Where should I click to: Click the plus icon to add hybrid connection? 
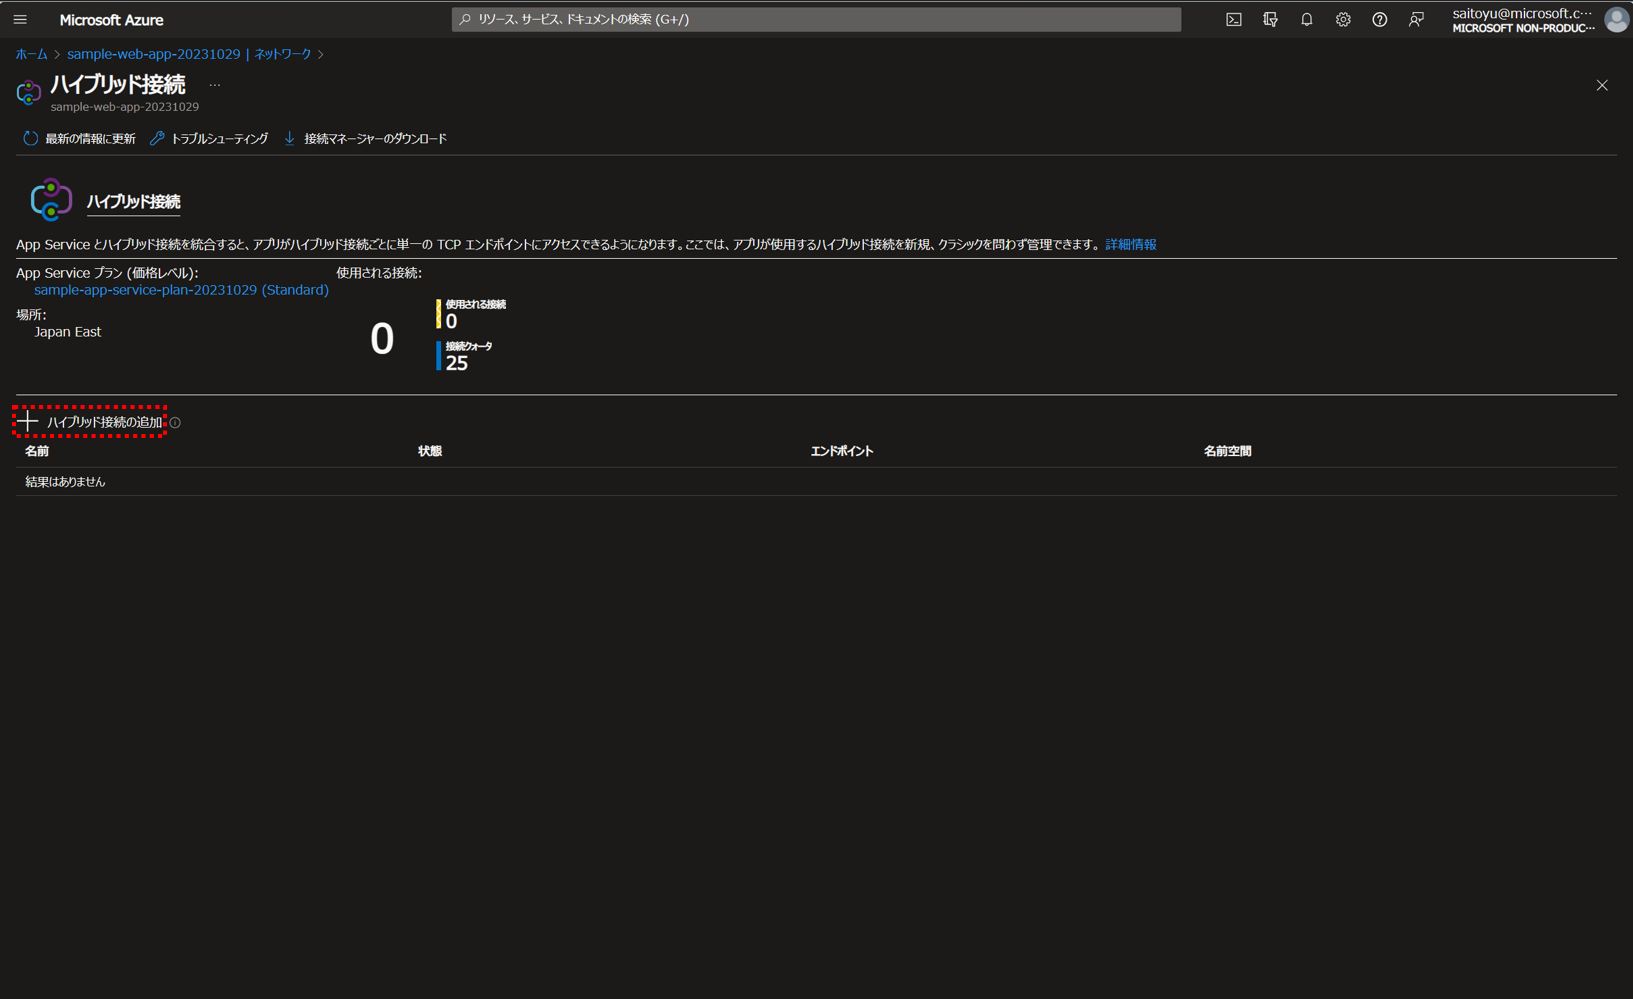point(28,422)
